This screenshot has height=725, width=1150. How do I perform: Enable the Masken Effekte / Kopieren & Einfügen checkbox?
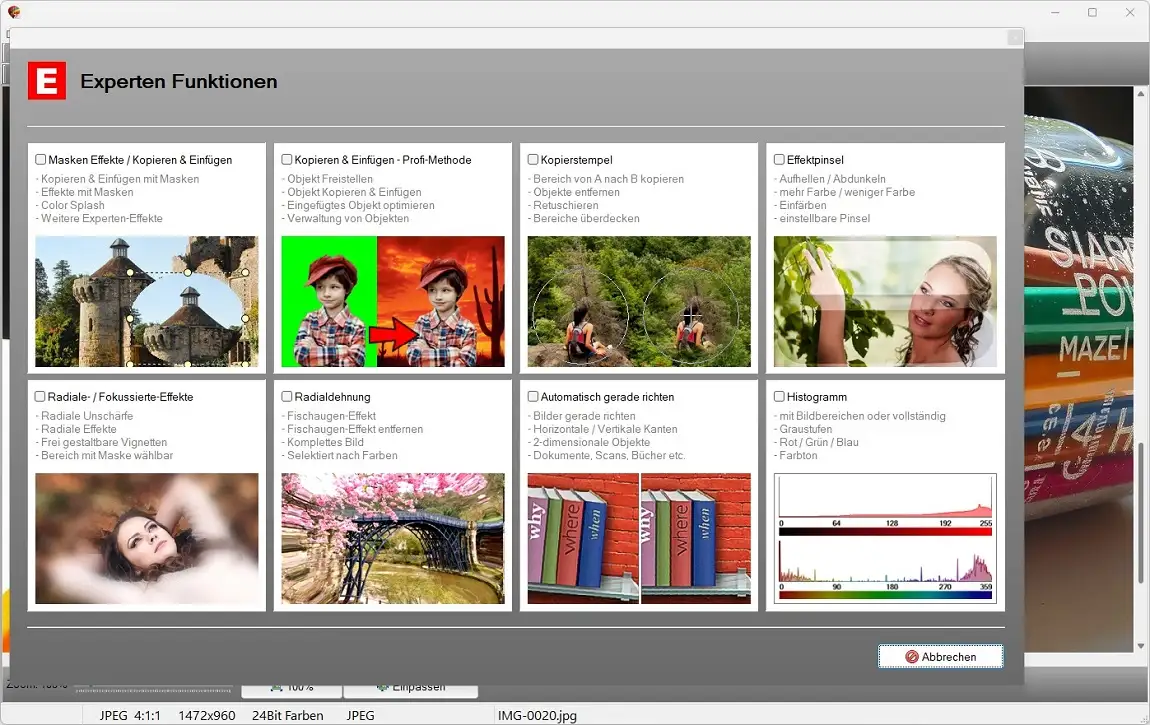40,159
